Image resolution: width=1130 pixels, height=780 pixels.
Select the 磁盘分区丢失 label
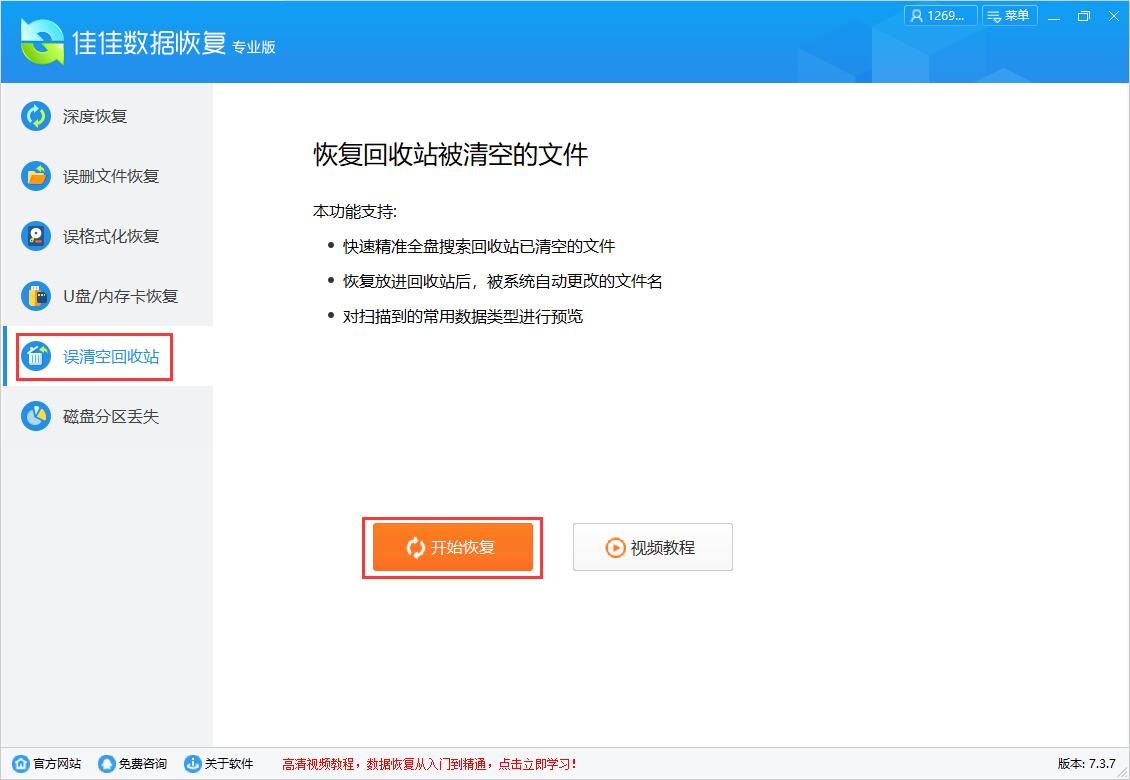click(111, 417)
